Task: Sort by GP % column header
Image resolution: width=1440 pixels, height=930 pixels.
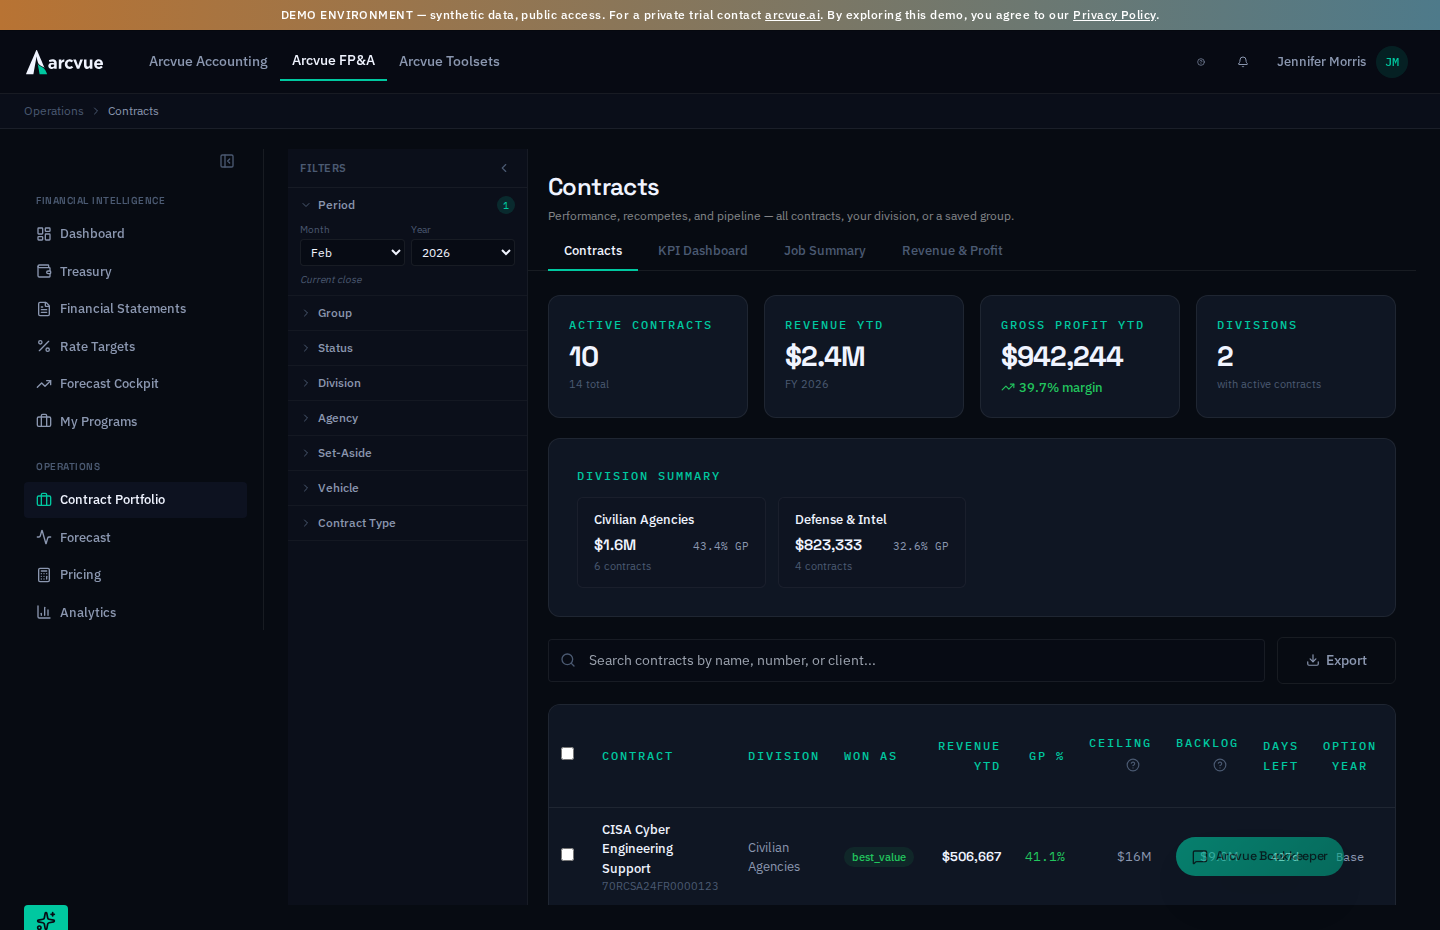Action: coord(1047,756)
